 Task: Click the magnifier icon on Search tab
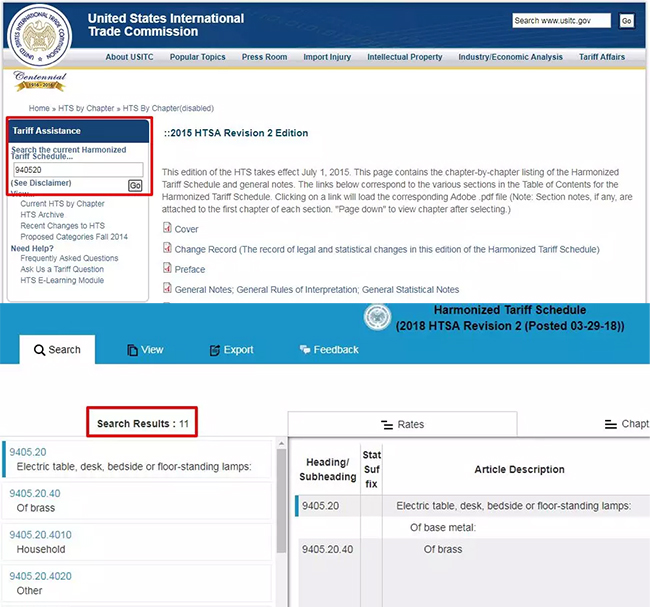(x=39, y=350)
